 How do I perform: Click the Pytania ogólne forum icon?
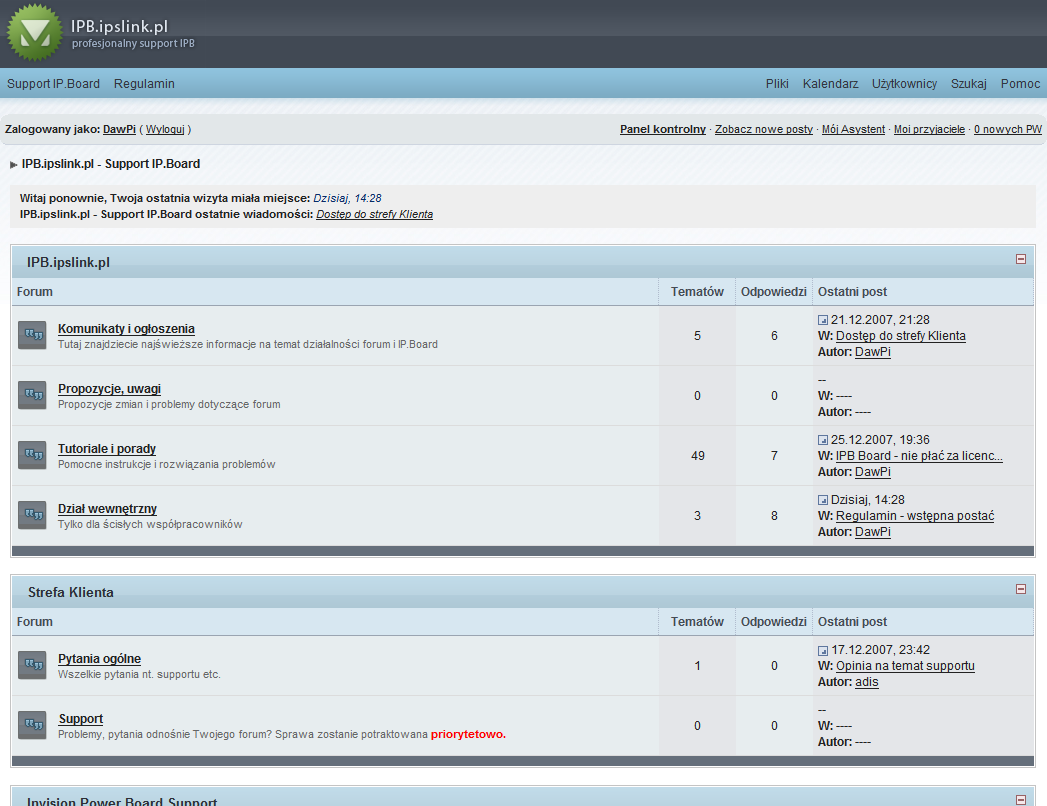[32, 665]
